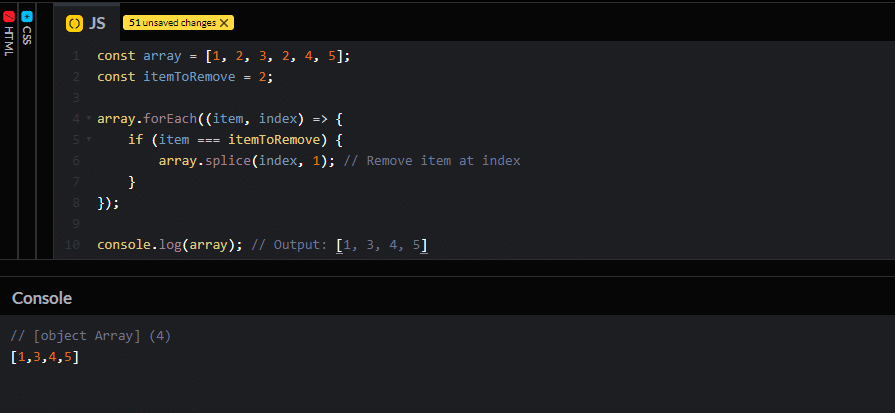Click line number 1 in gutter
The height and width of the screenshot is (413, 895).
(75, 55)
